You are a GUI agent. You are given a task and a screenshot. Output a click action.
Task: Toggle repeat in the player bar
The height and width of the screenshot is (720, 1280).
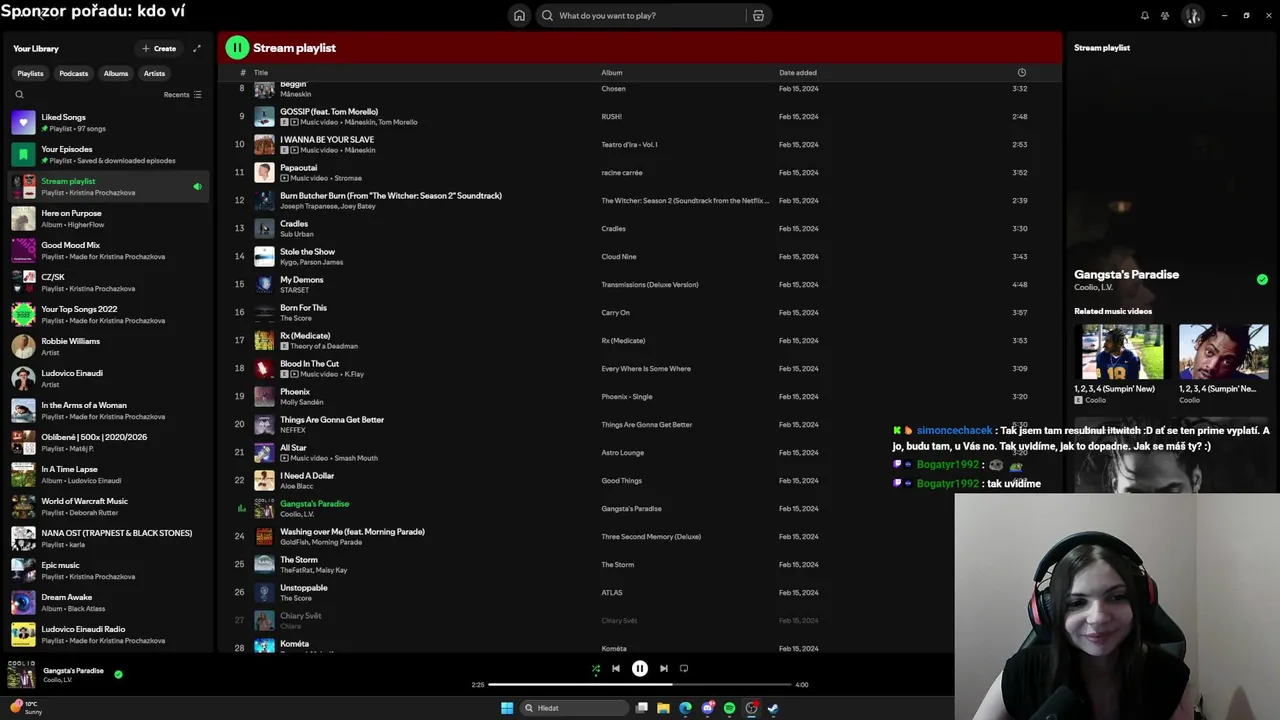(684, 668)
